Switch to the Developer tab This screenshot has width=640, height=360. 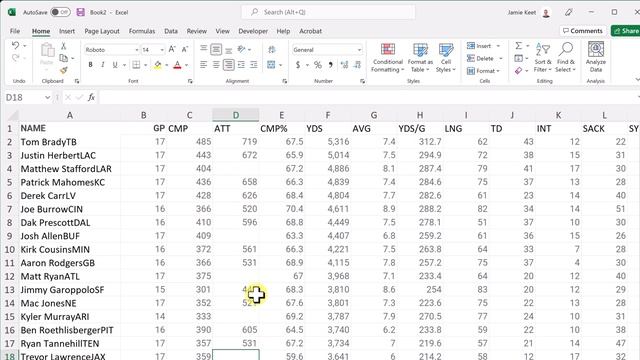pyautogui.click(x=253, y=31)
